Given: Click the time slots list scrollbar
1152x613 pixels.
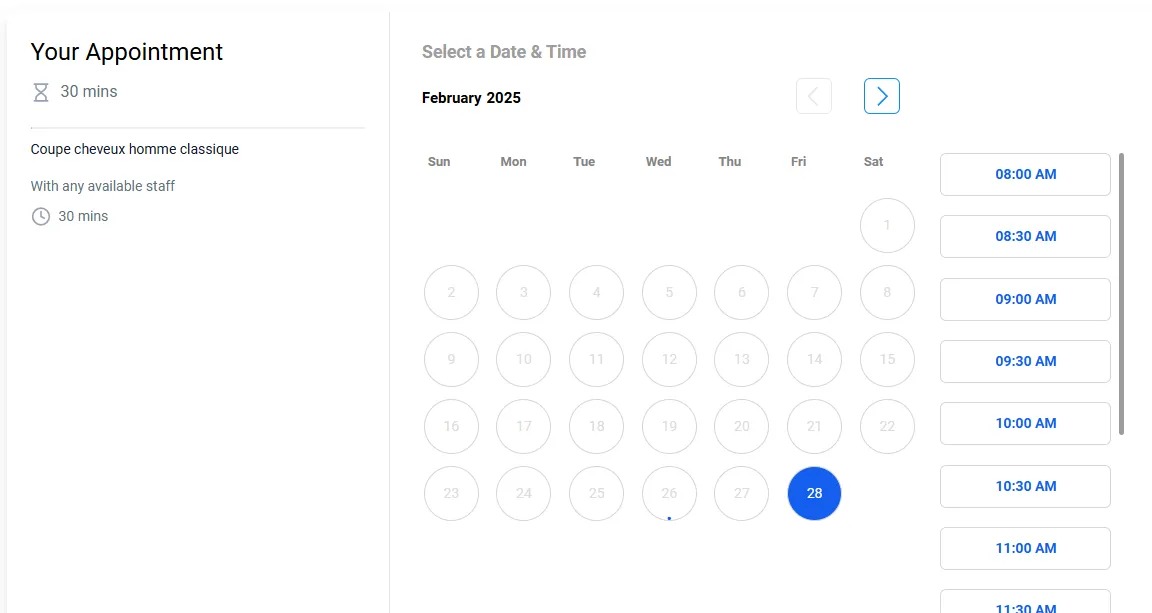Looking at the screenshot, I should point(1121,294).
